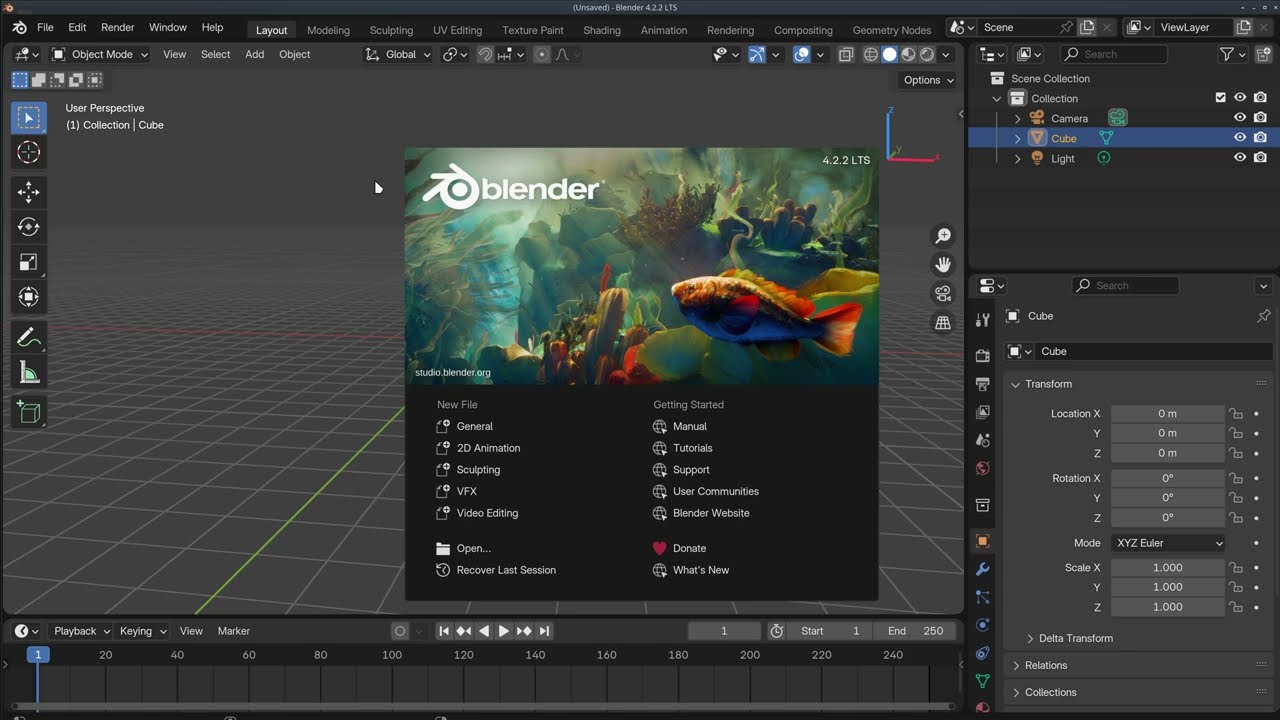Toggle snapping magnet in header
The width and height of the screenshot is (1280, 720).
485,55
